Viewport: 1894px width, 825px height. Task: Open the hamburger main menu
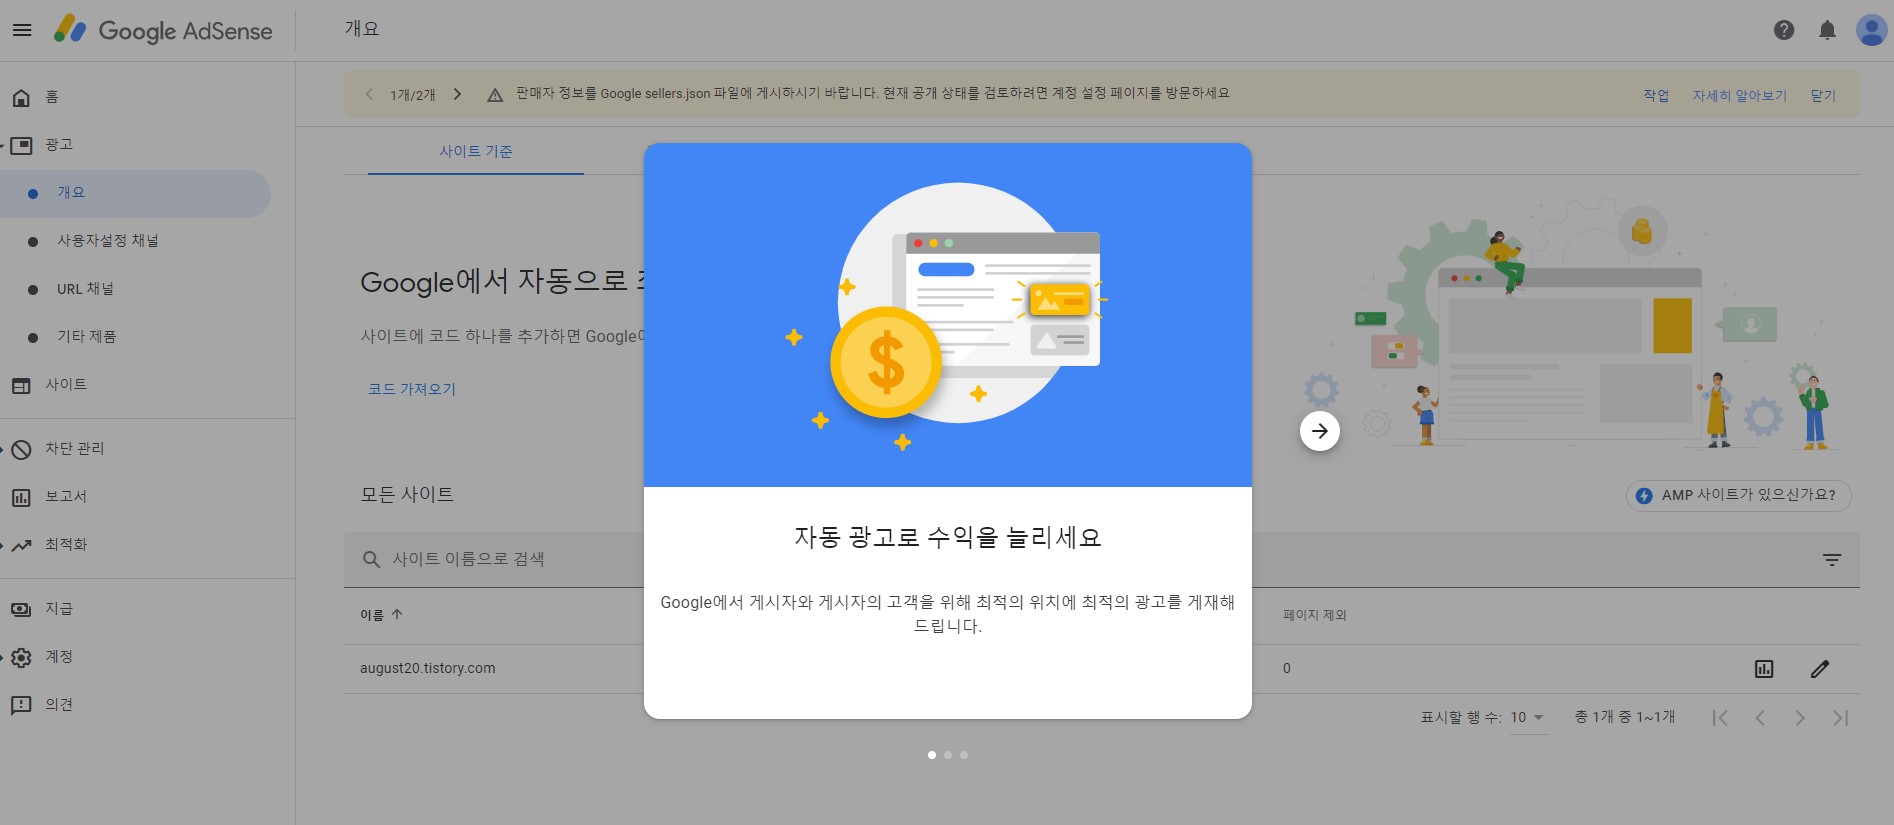click(22, 30)
